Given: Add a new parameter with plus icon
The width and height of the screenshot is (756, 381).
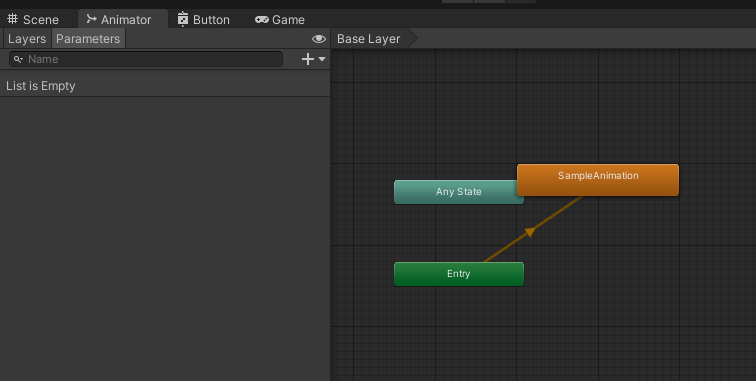Looking at the screenshot, I should pyautogui.click(x=308, y=59).
